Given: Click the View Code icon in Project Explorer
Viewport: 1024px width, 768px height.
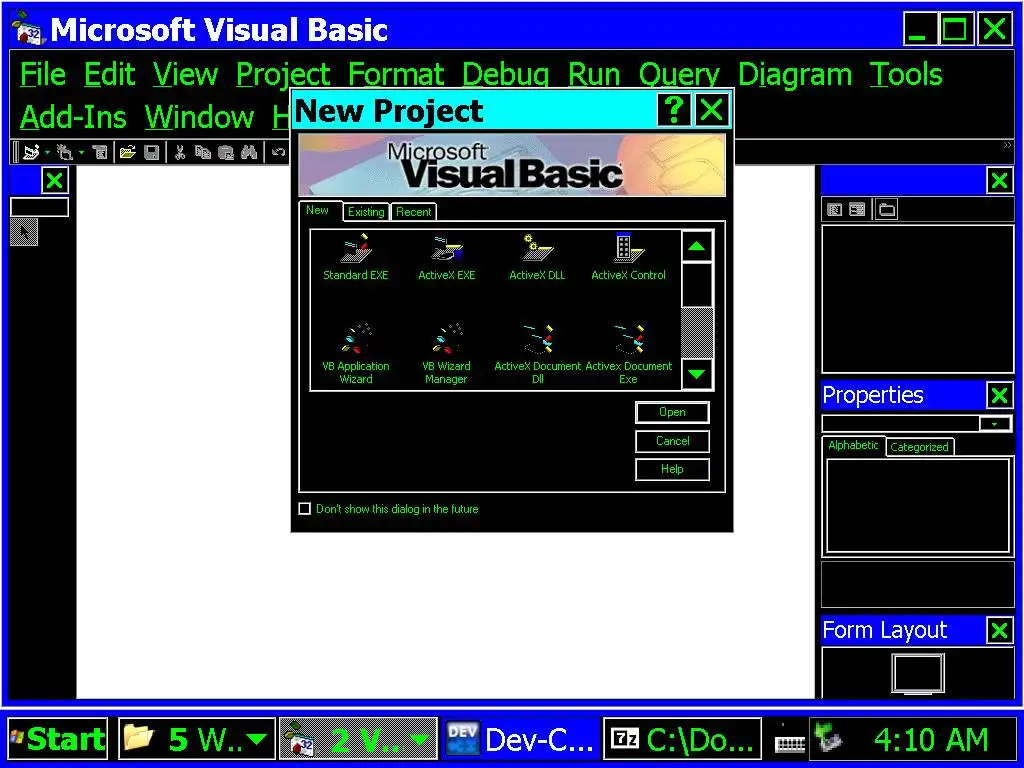Looking at the screenshot, I should tap(834, 210).
